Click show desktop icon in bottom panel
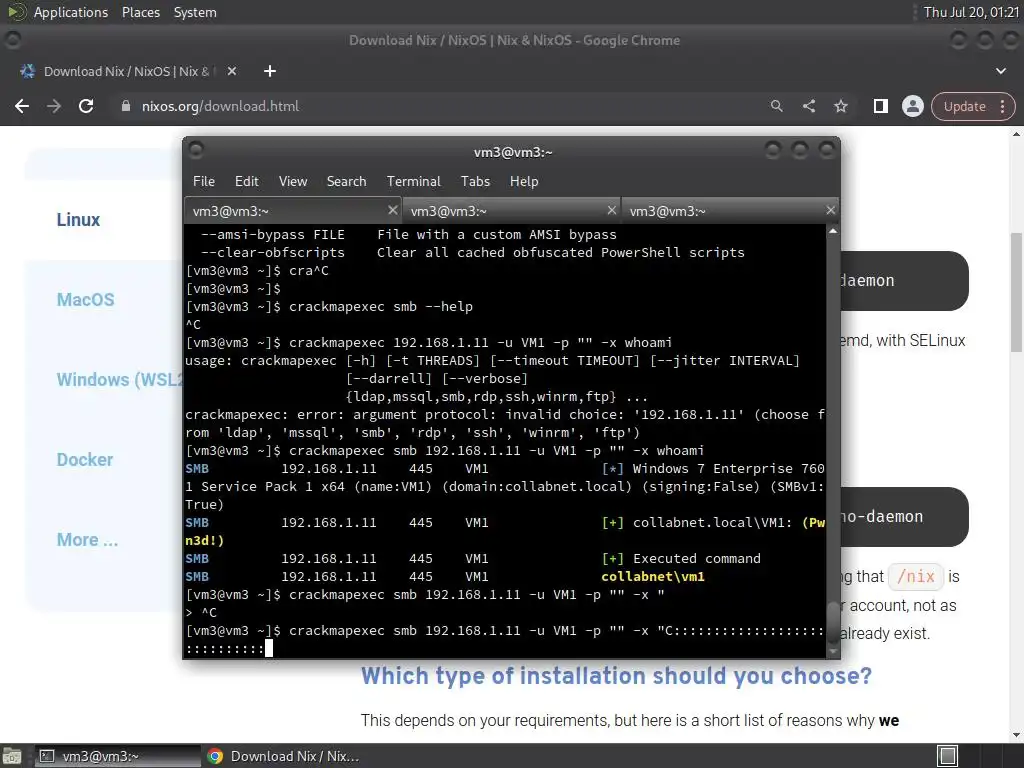1024x768 pixels. (x=12, y=756)
